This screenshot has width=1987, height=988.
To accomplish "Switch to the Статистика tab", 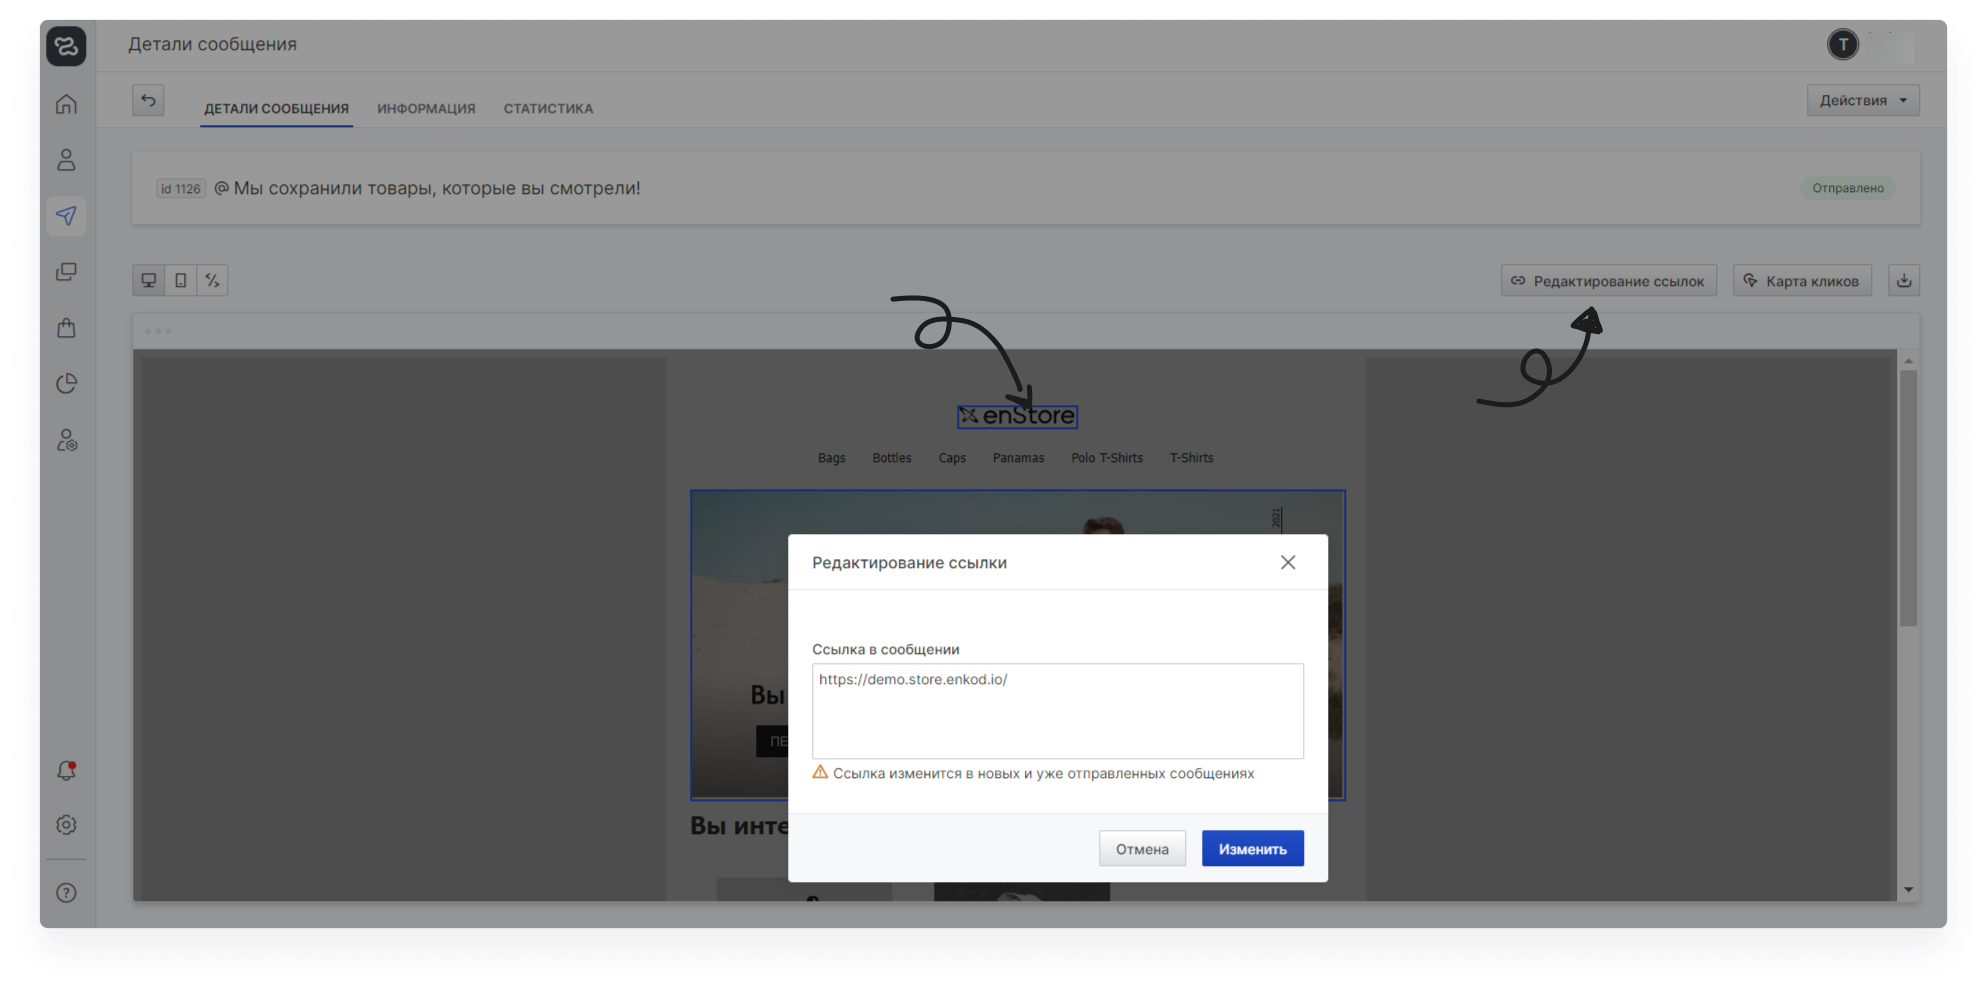I will click(548, 109).
